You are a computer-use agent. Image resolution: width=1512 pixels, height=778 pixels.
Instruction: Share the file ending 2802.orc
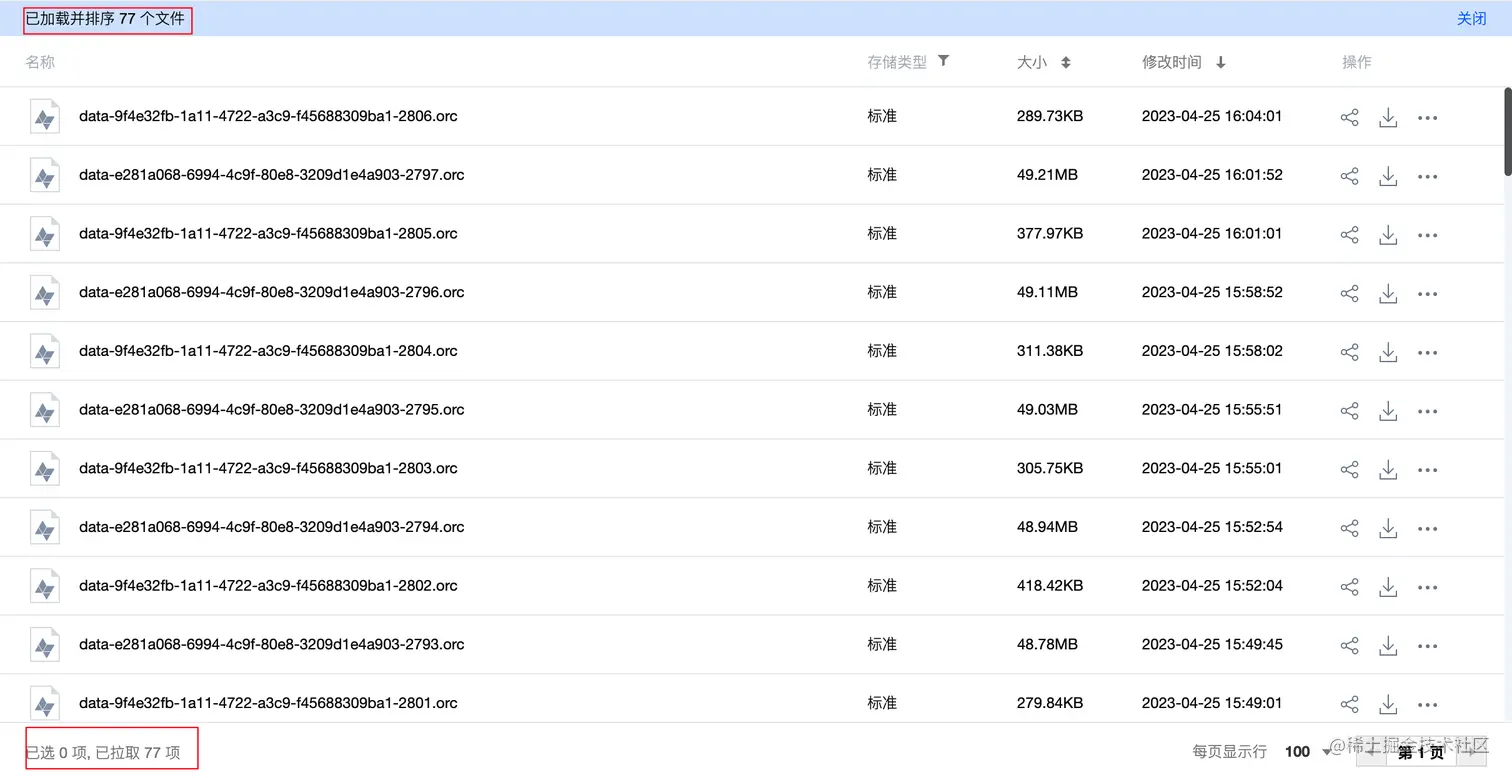pos(1349,587)
